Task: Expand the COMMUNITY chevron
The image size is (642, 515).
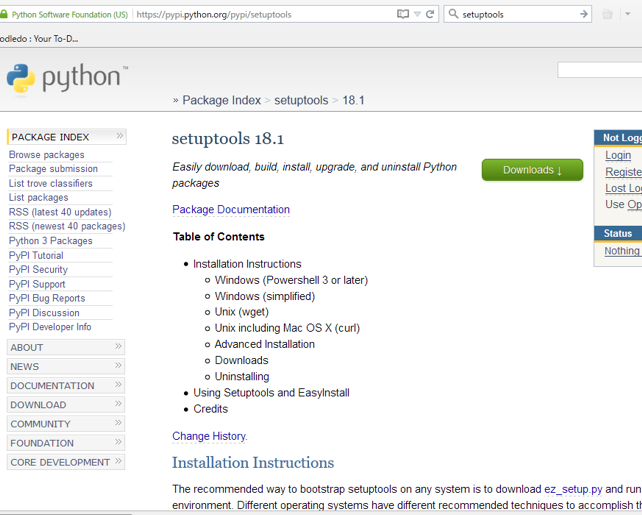Action: tap(118, 422)
